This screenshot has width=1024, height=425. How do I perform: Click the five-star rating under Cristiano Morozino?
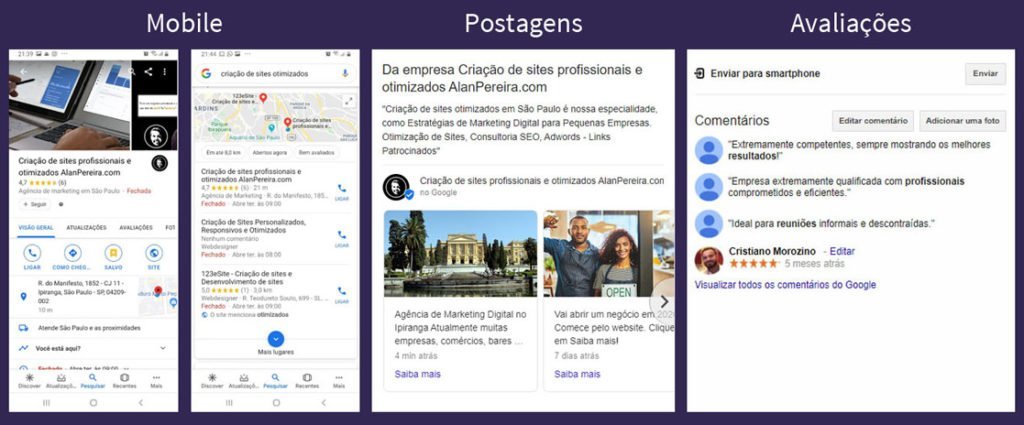click(x=754, y=264)
